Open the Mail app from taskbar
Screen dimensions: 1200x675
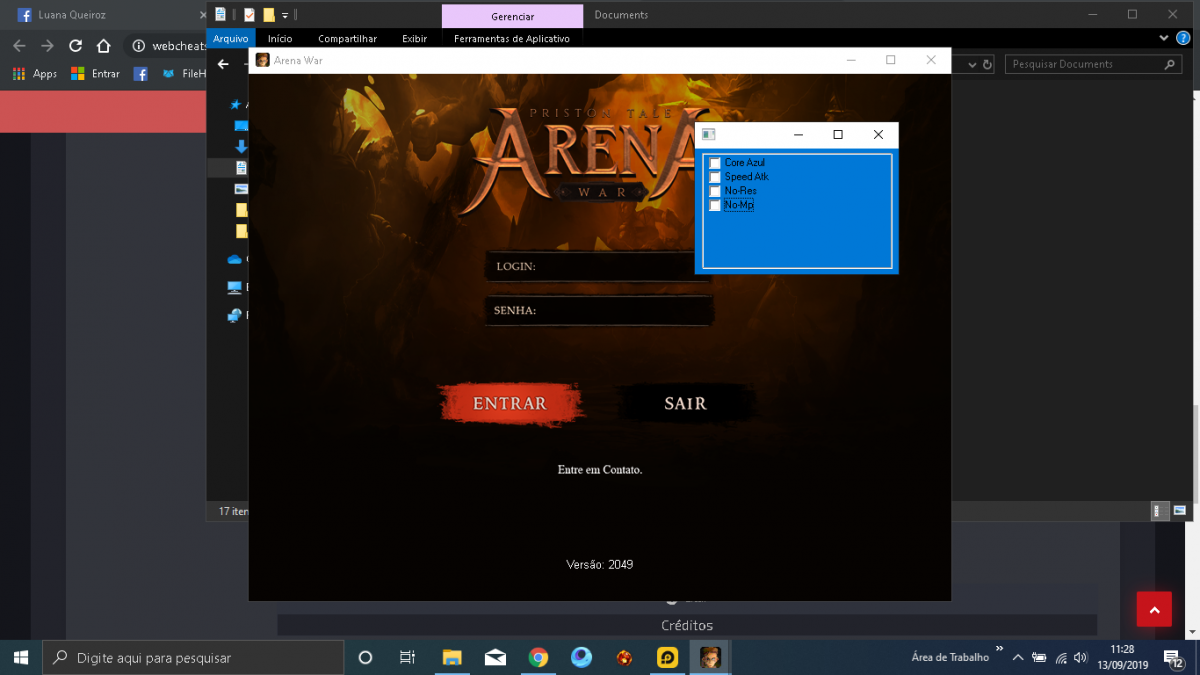pyautogui.click(x=495, y=657)
